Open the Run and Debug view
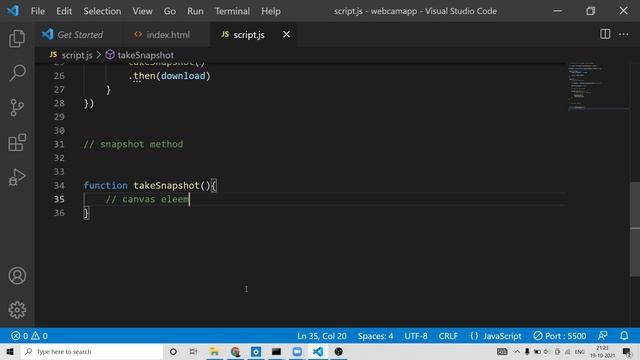Image resolution: width=640 pixels, height=360 pixels. coord(17,177)
